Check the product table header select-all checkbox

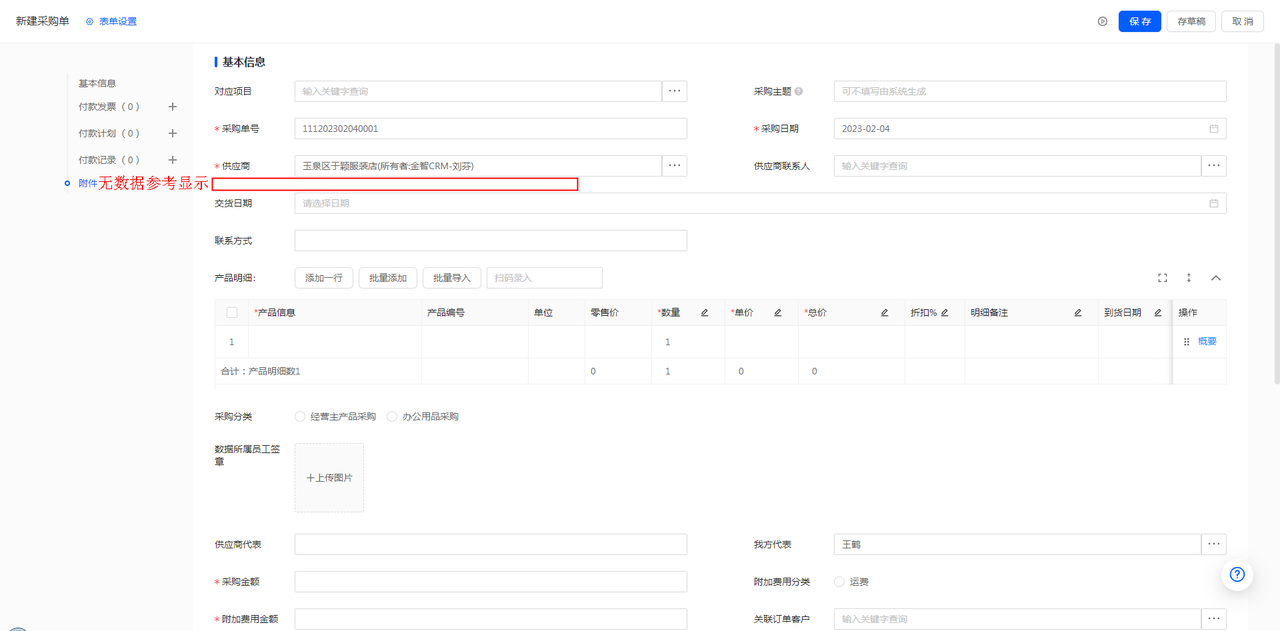pyautogui.click(x=232, y=313)
